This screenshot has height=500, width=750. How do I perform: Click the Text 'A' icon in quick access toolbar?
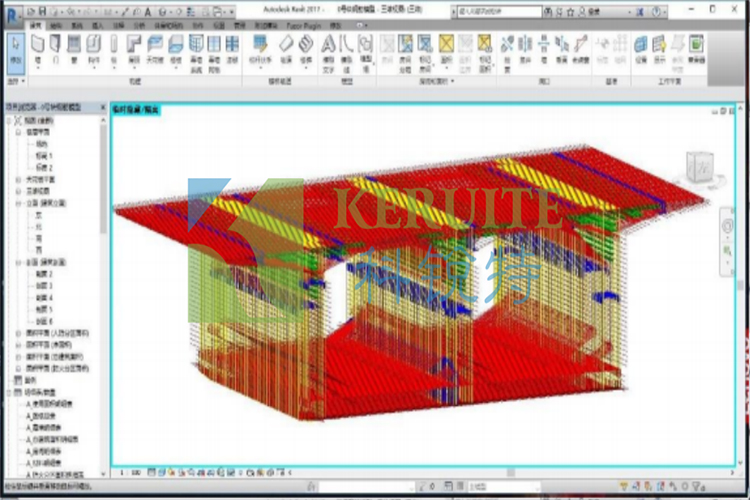pos(148,11)
